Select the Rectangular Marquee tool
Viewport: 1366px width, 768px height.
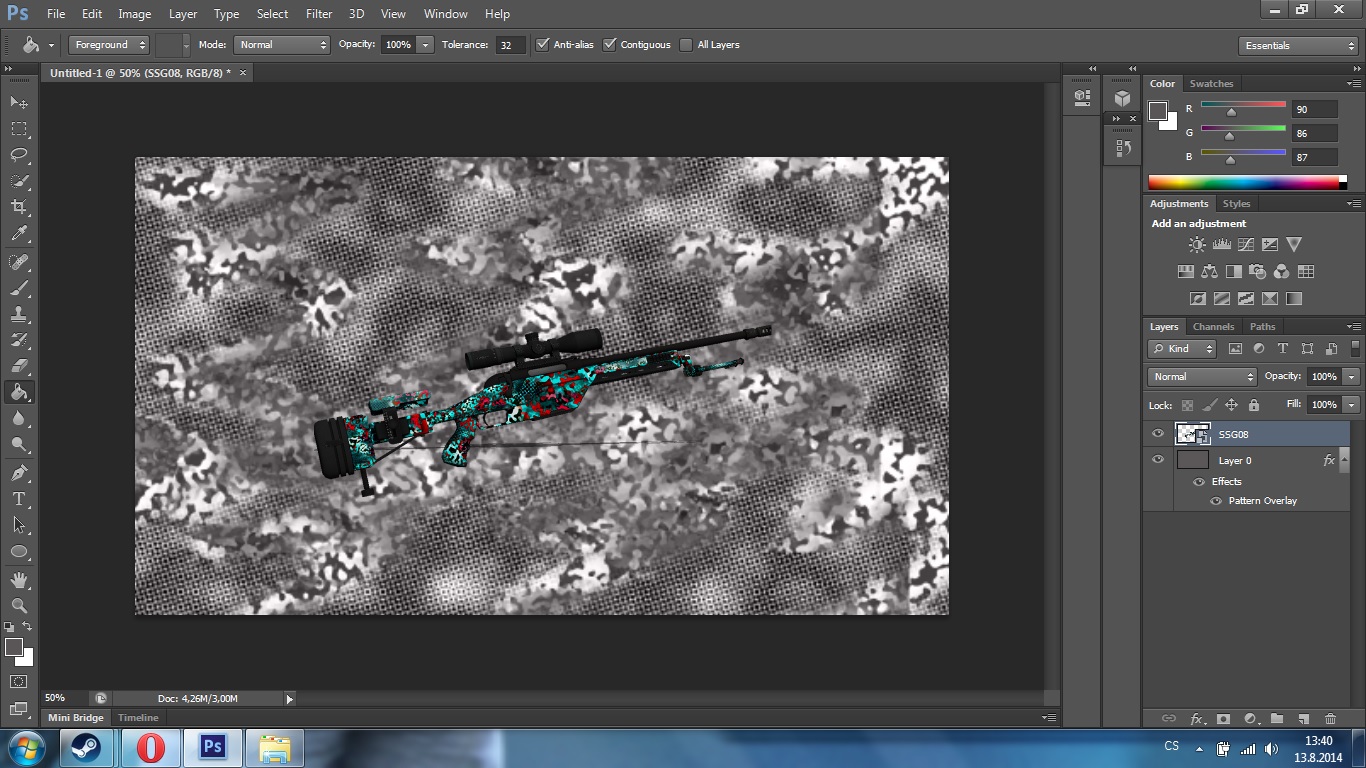(19, 129)
